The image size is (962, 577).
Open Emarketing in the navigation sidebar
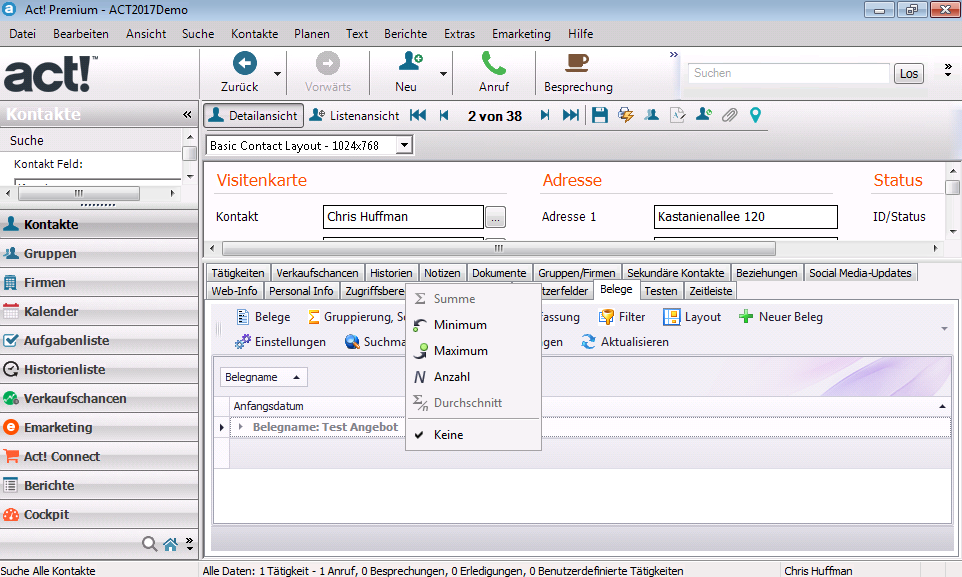[99, 427]
